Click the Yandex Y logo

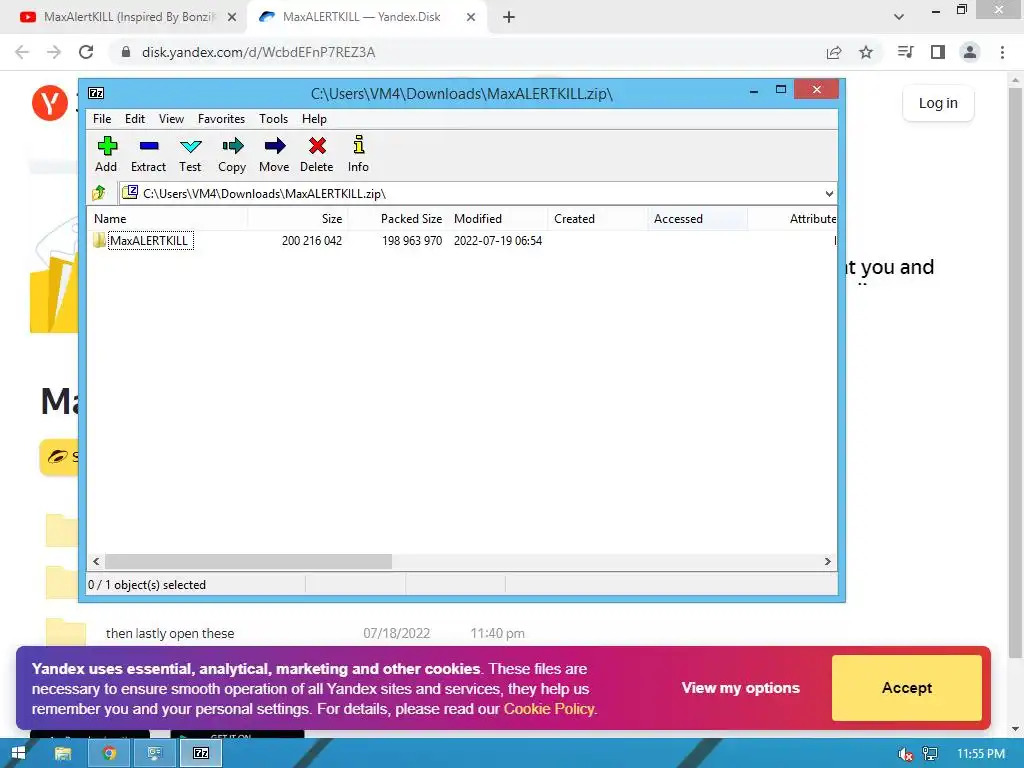[x=50, y=103]
